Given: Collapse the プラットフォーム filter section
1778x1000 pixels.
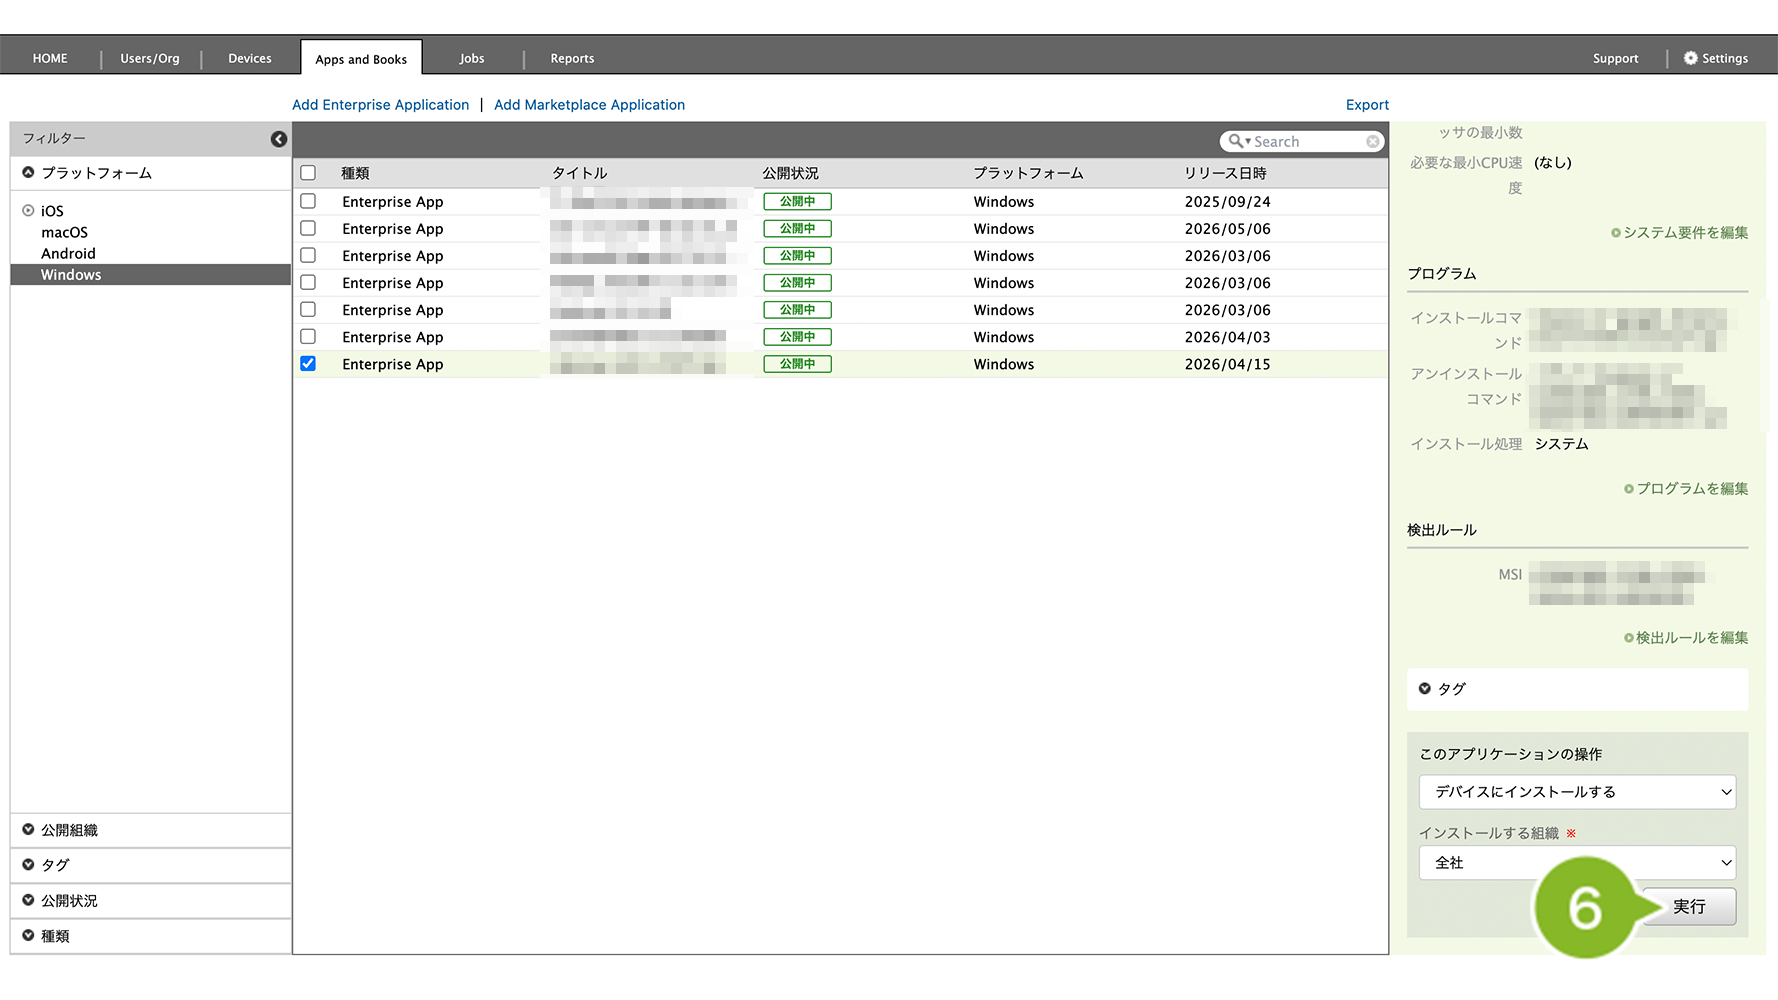Looking at the screenshot, I should pos(28,172).
